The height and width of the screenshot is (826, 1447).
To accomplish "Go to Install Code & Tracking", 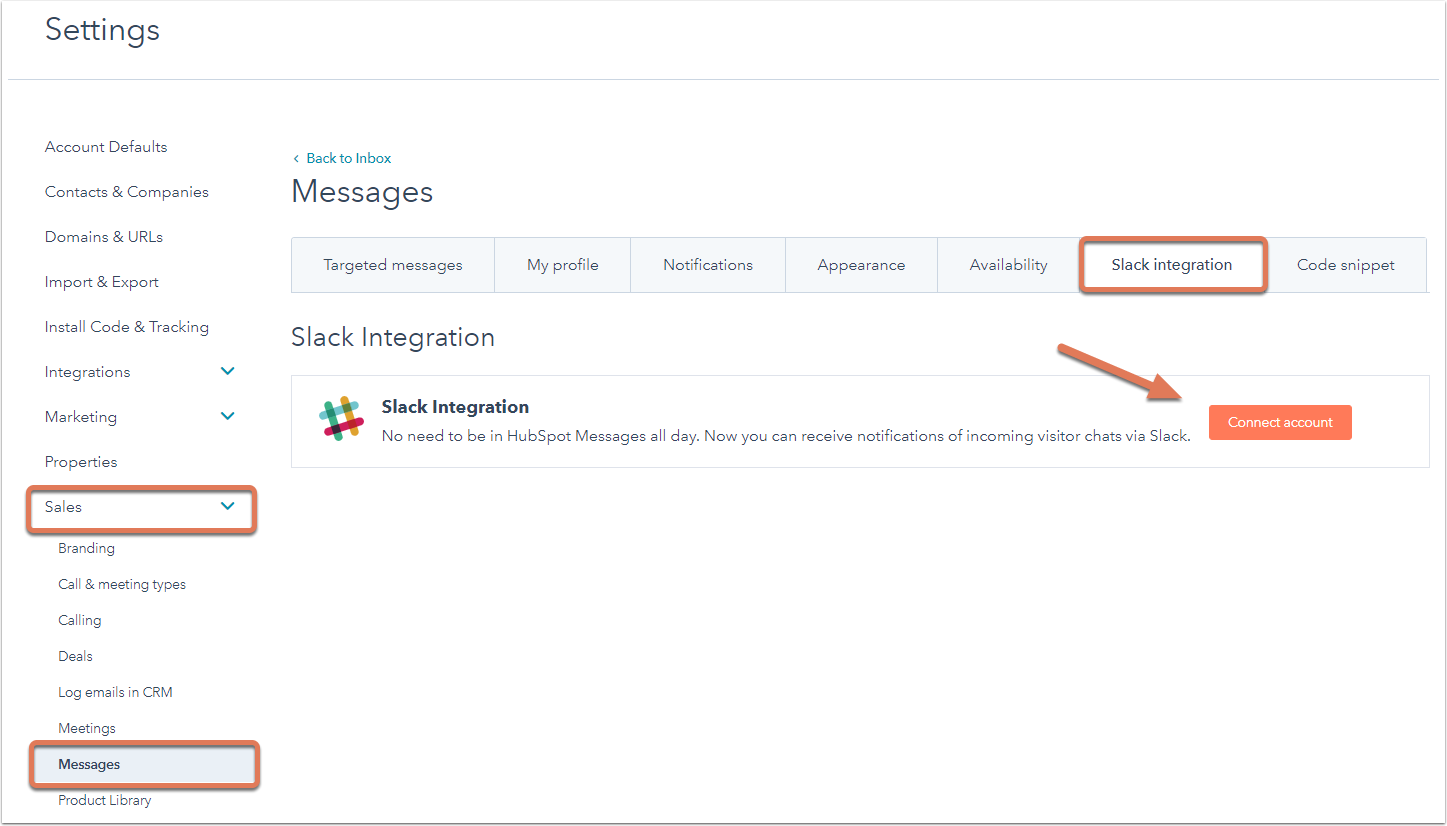I will pyautogui.click(x=127, y=327).
